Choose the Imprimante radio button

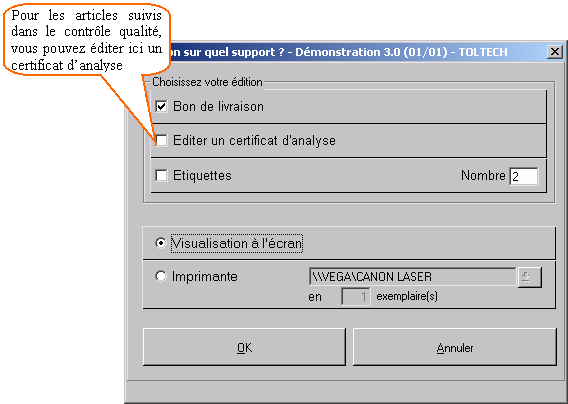click(160, 276)
